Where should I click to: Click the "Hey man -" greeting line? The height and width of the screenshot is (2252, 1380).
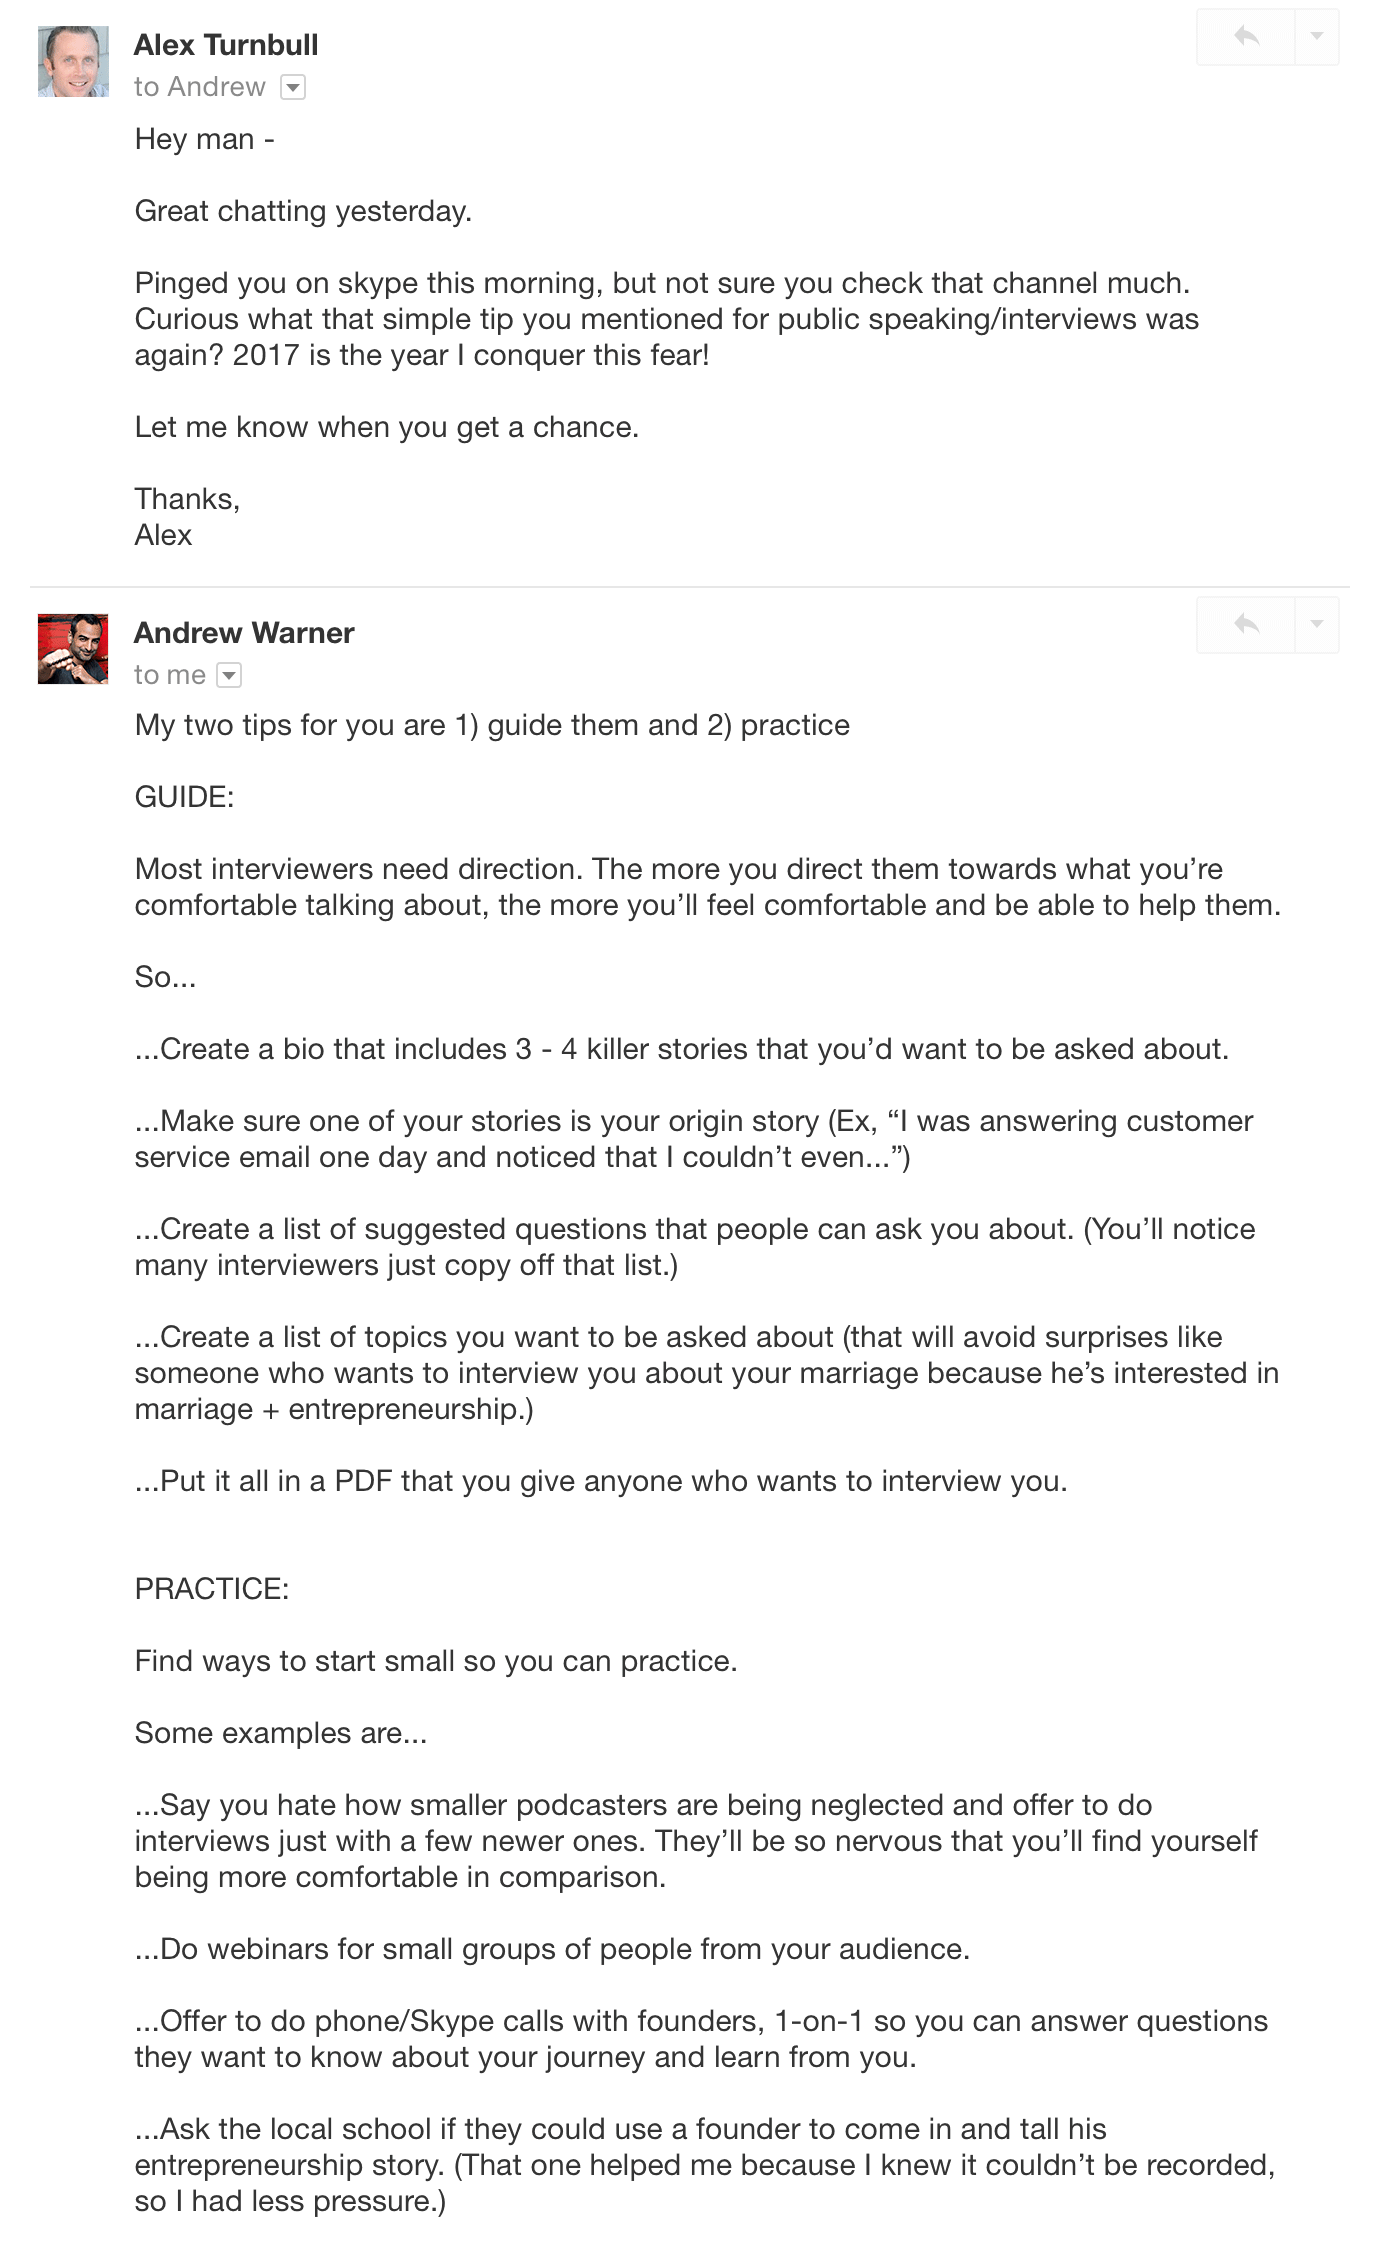[x=204, y=139]
